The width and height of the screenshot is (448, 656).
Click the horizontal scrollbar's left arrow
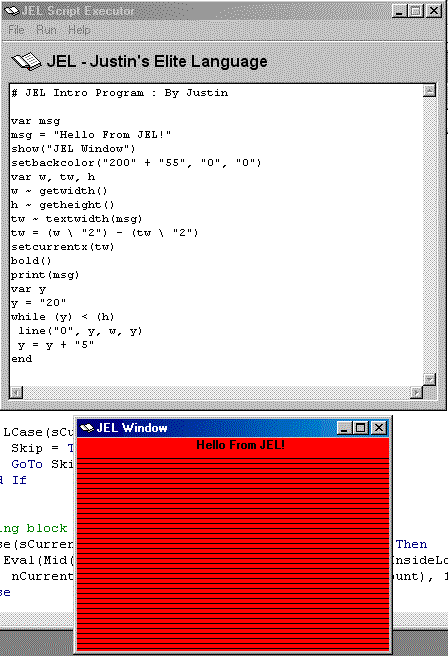16,392
